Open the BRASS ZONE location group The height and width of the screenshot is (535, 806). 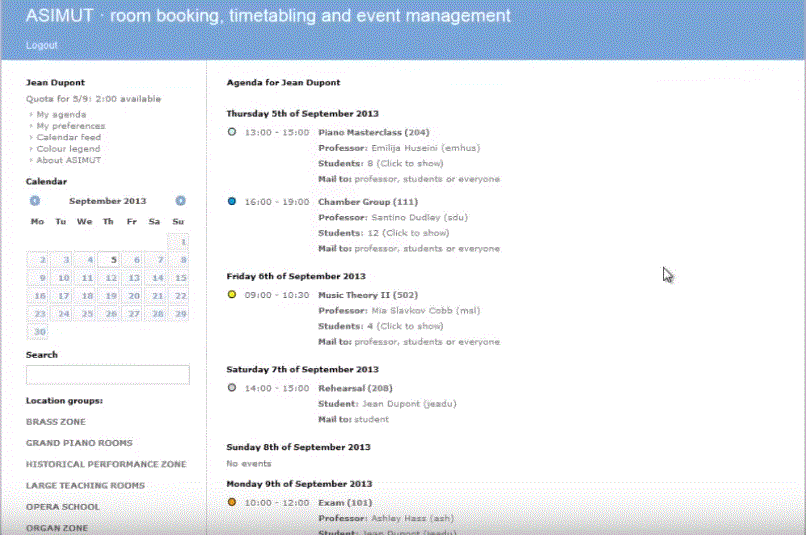(56, 422)
